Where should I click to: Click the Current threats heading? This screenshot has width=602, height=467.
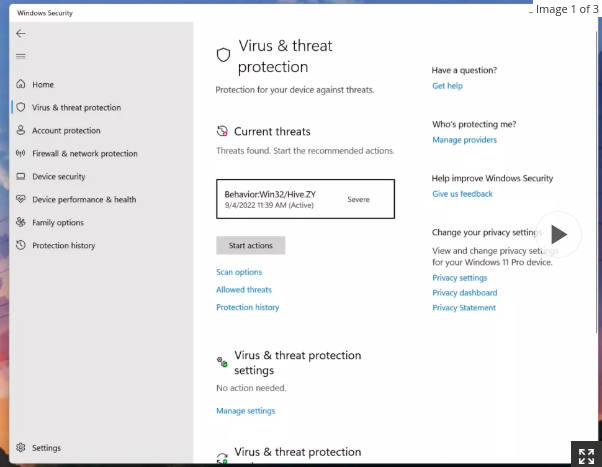coord(272,131)
